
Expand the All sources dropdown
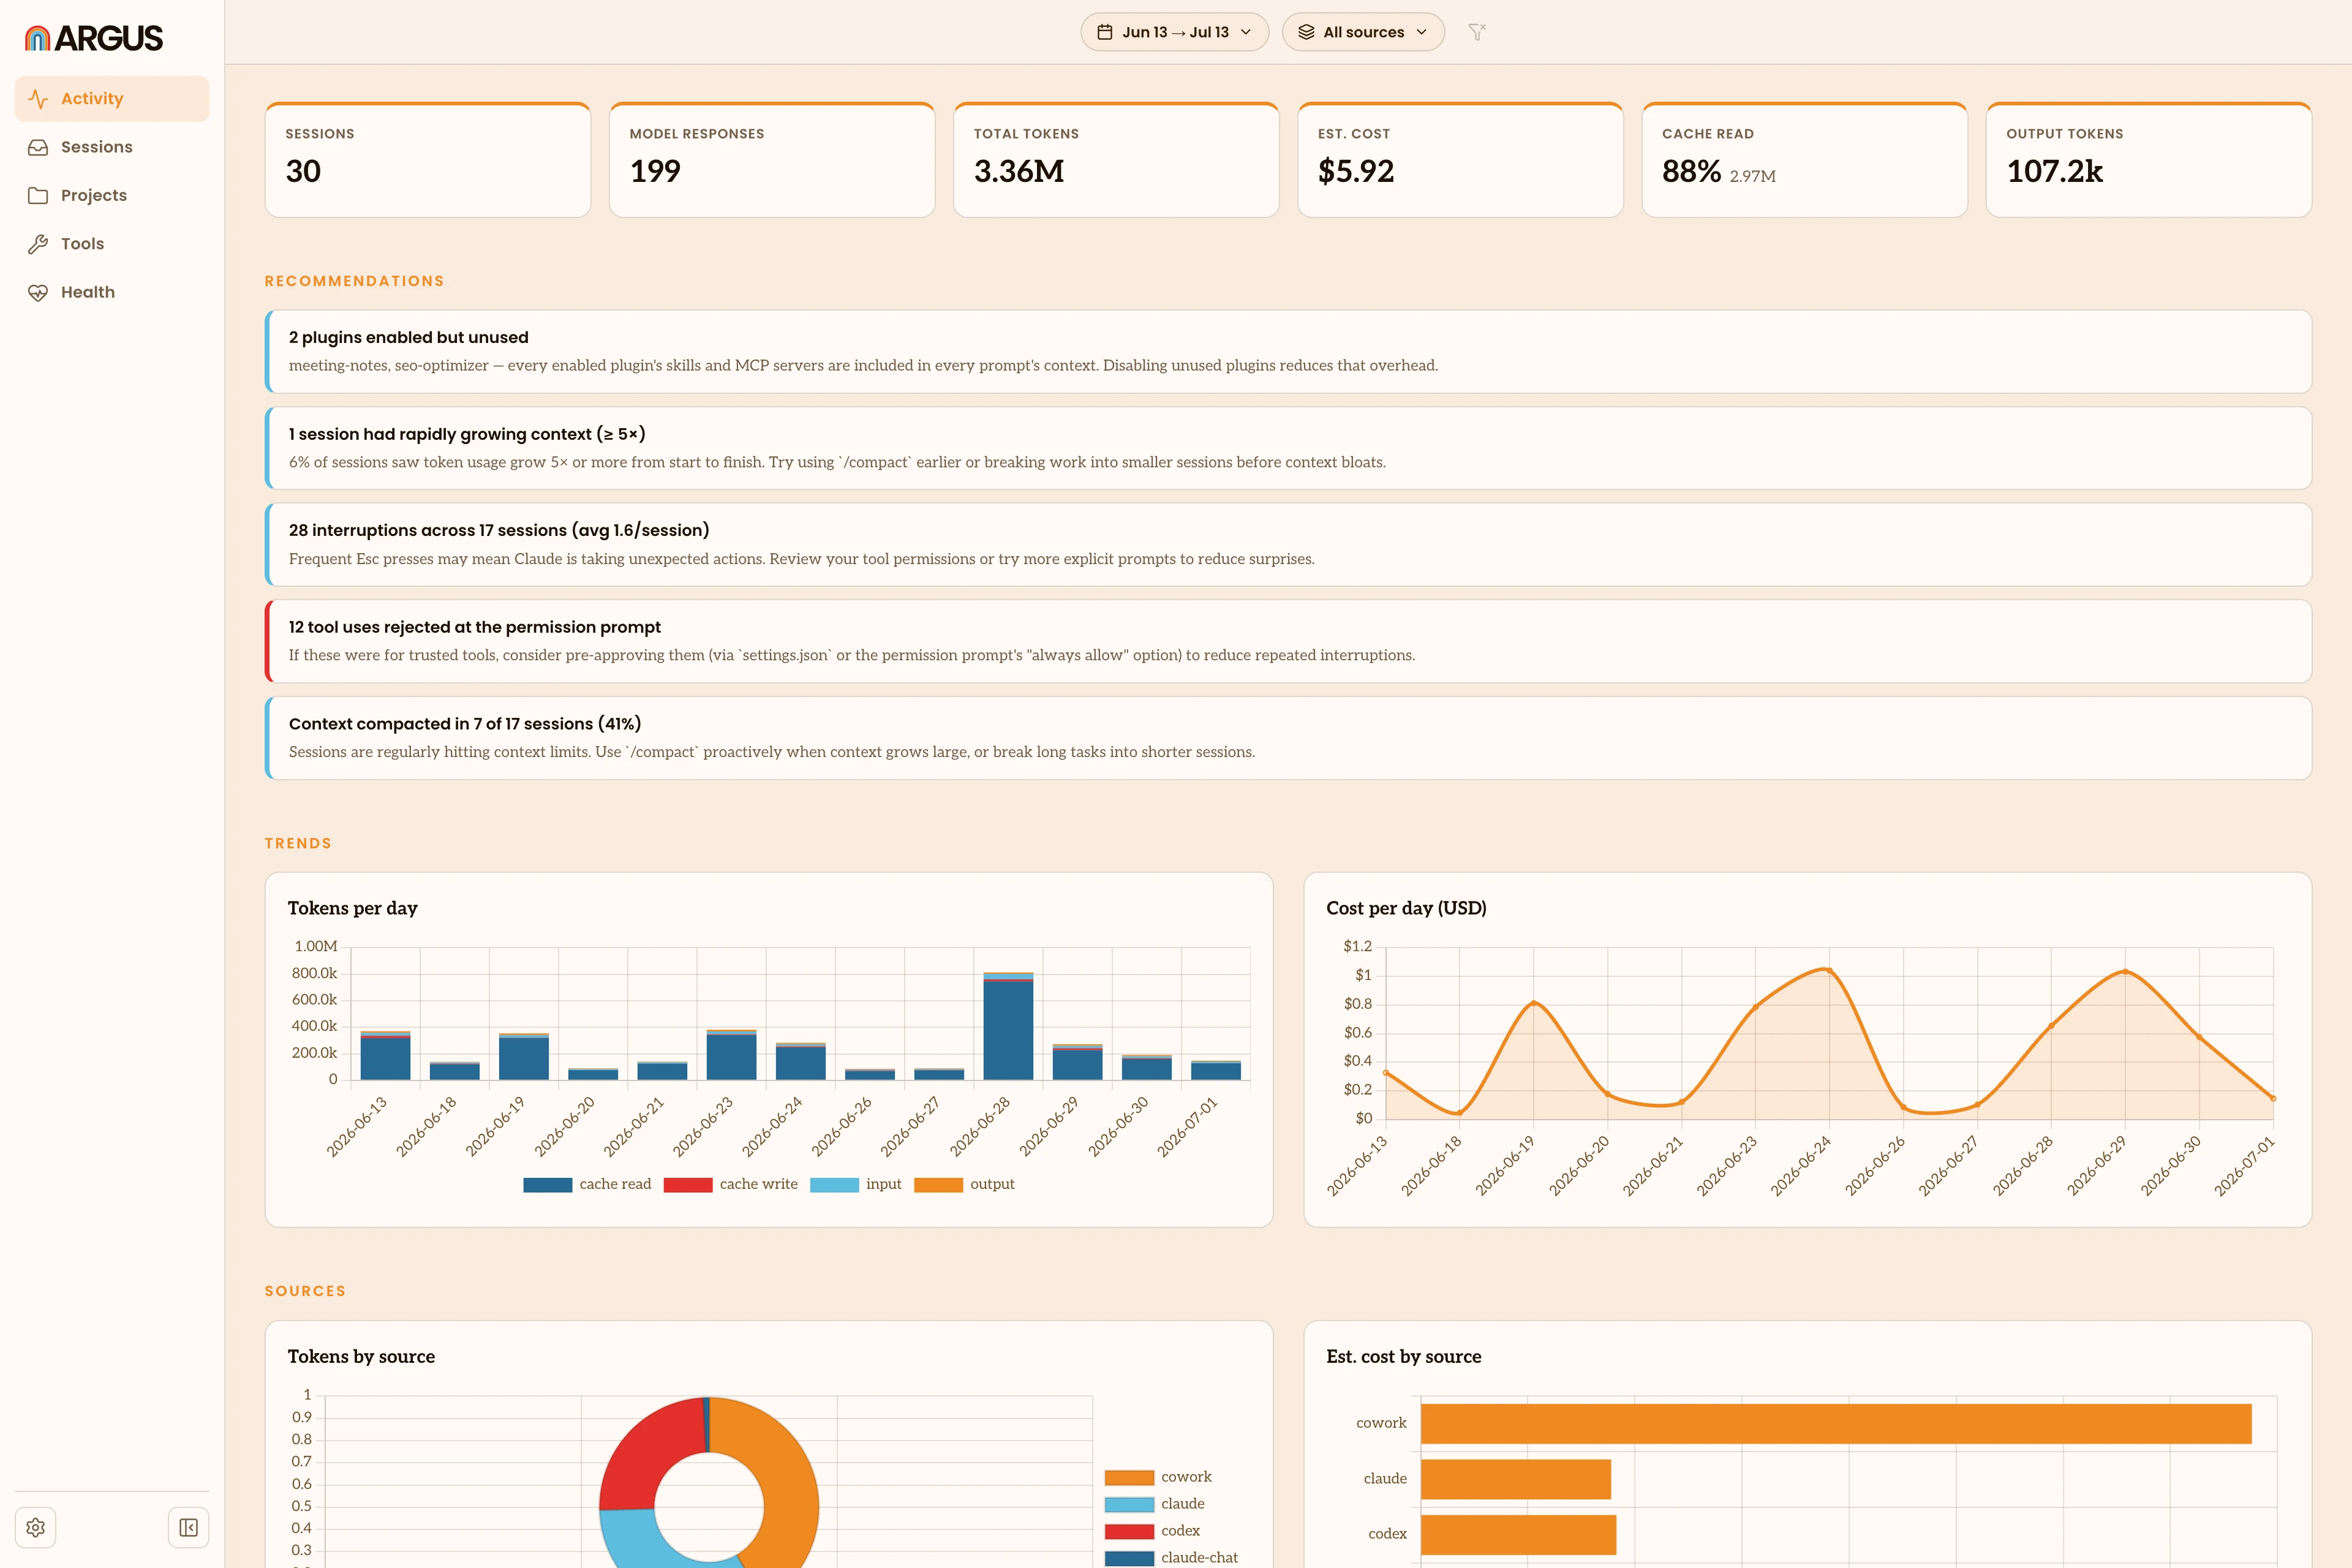click(x=1363, y=32)
